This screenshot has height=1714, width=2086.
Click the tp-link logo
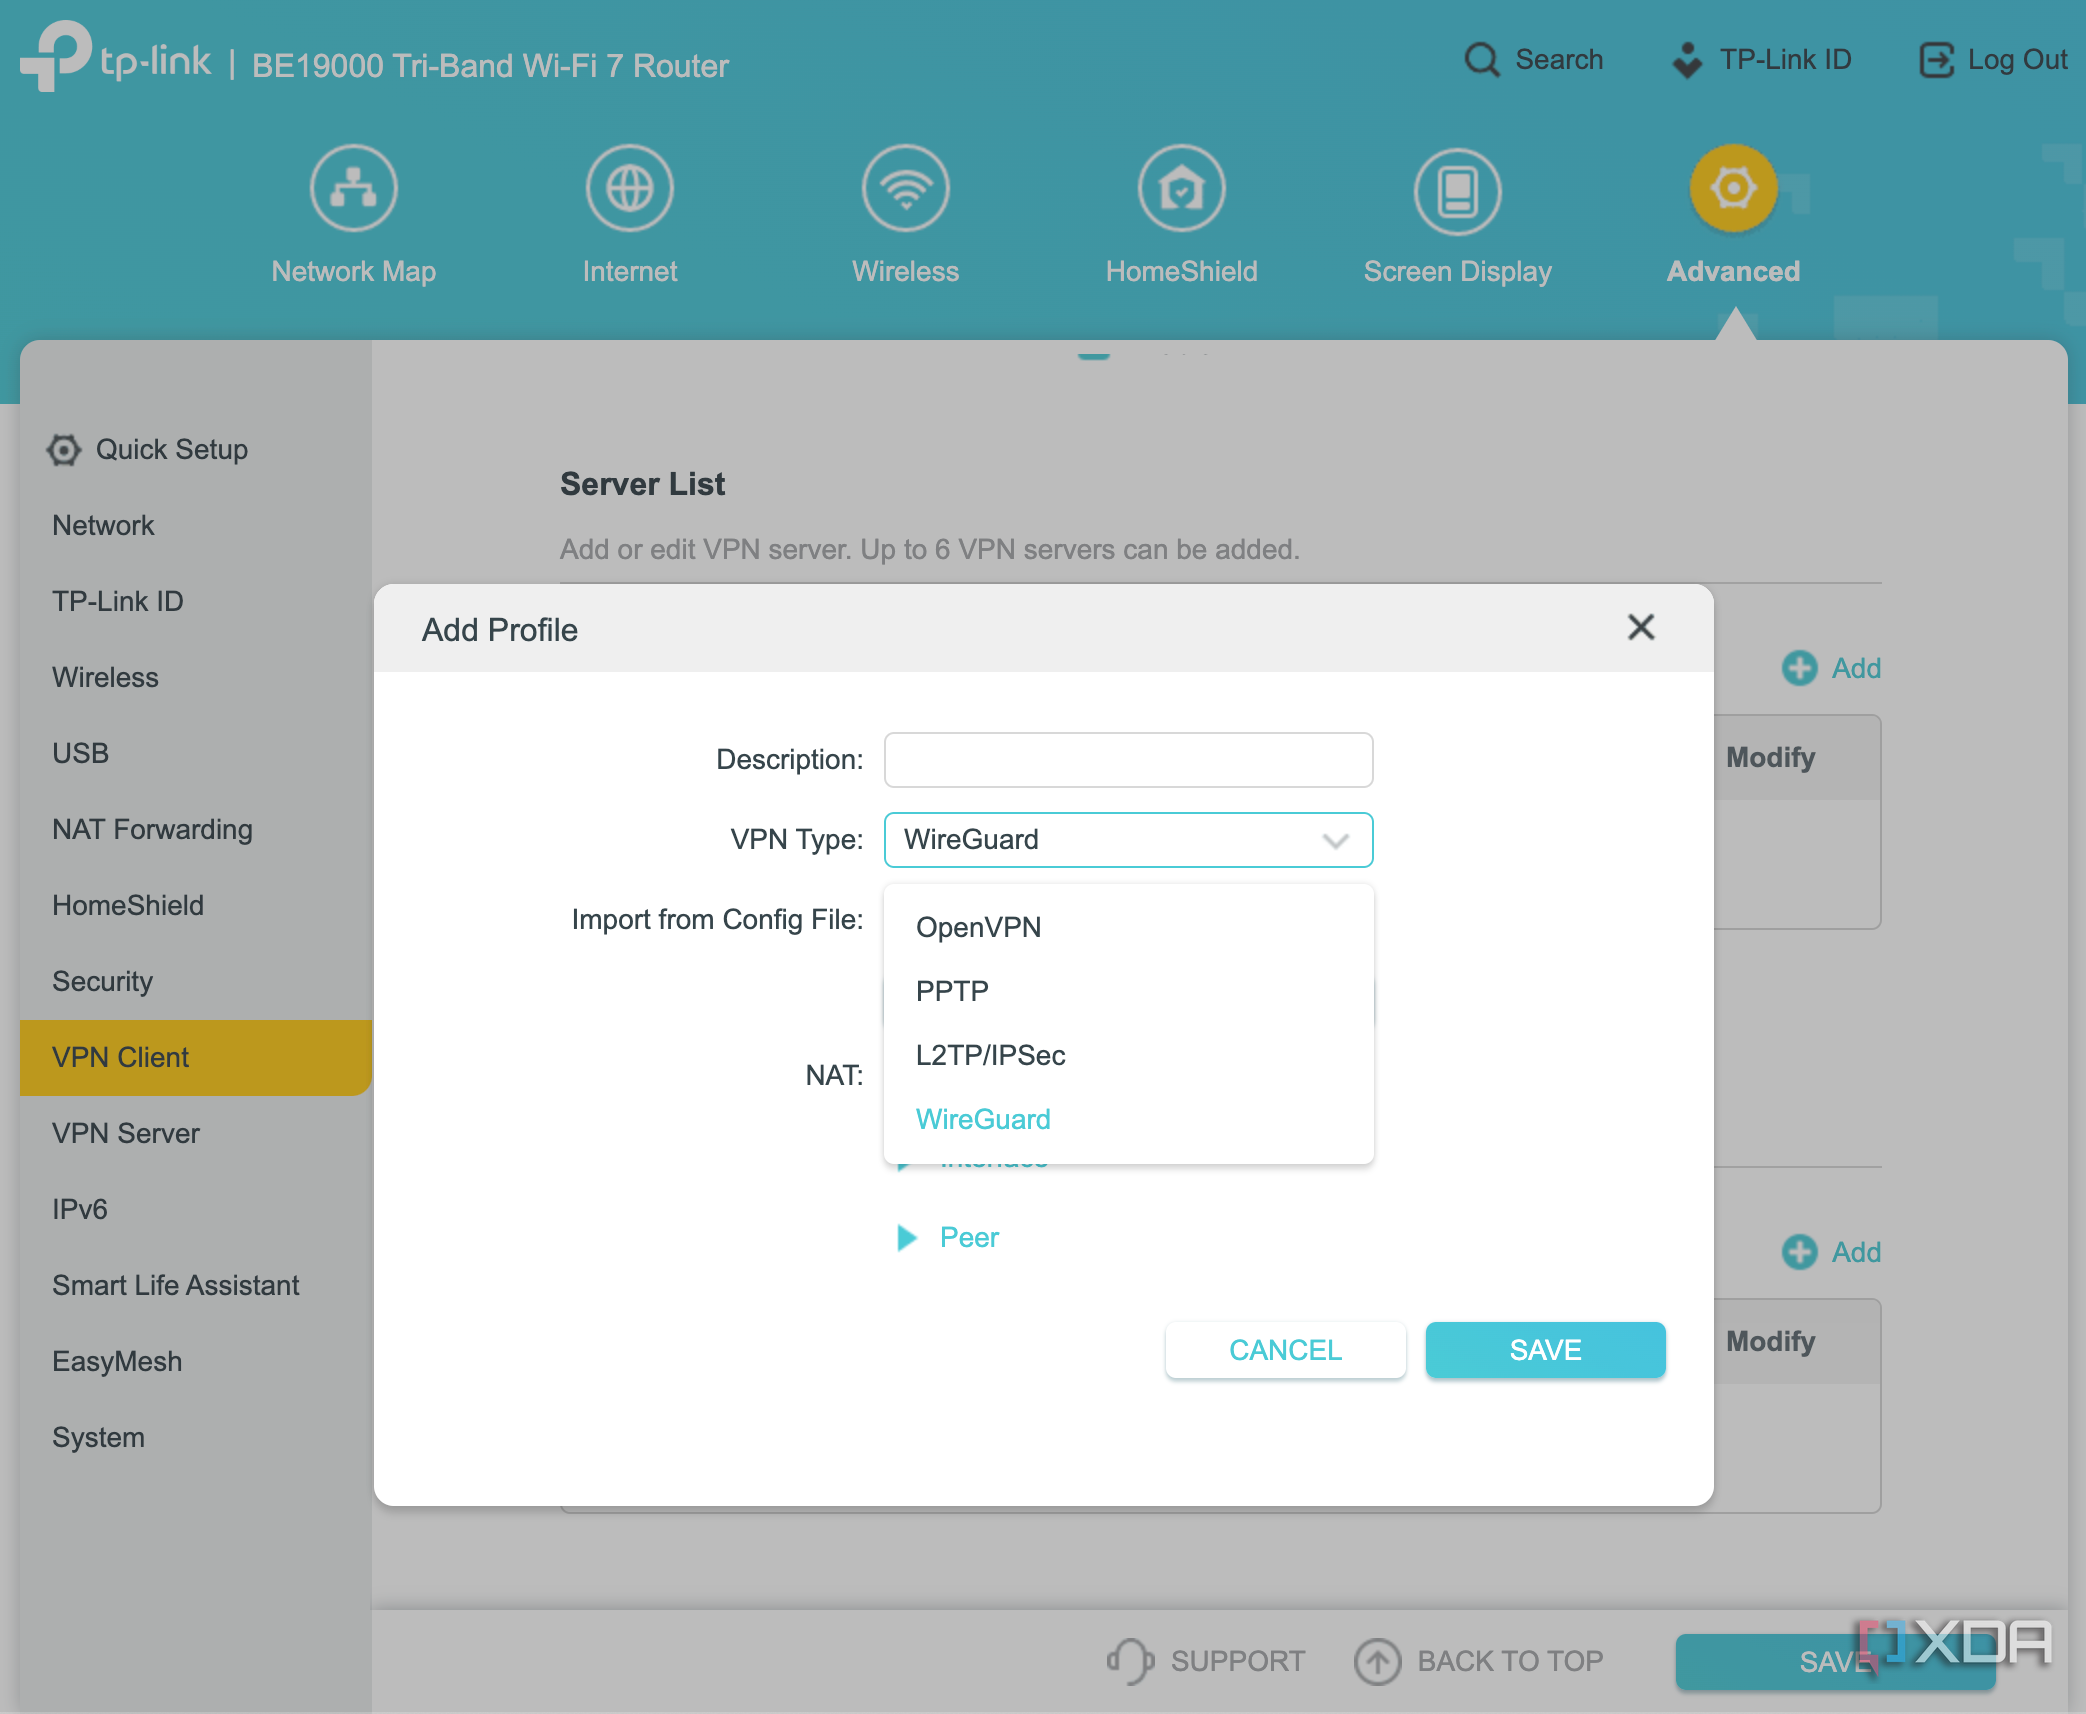point(116,57)
